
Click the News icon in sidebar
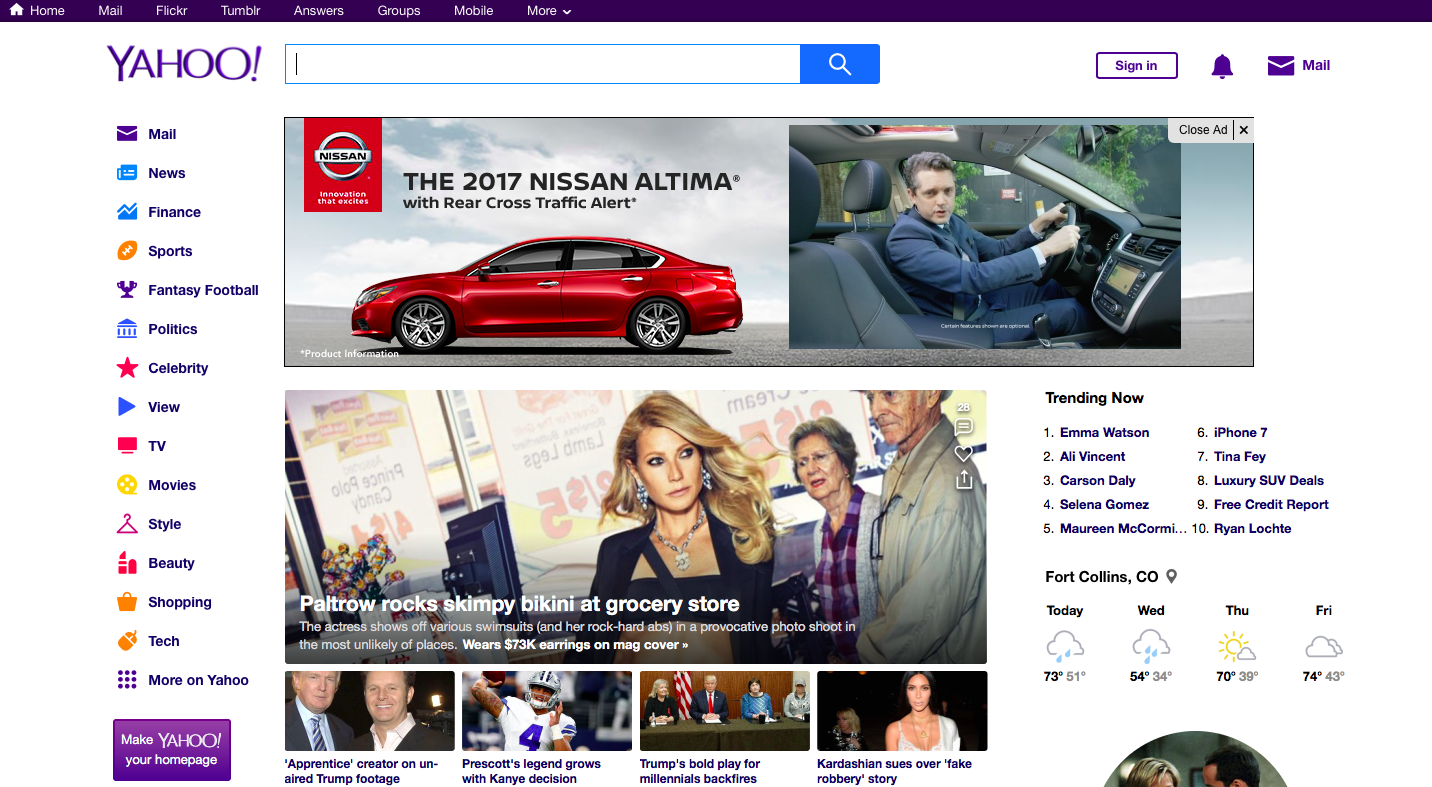pos(127,173)
